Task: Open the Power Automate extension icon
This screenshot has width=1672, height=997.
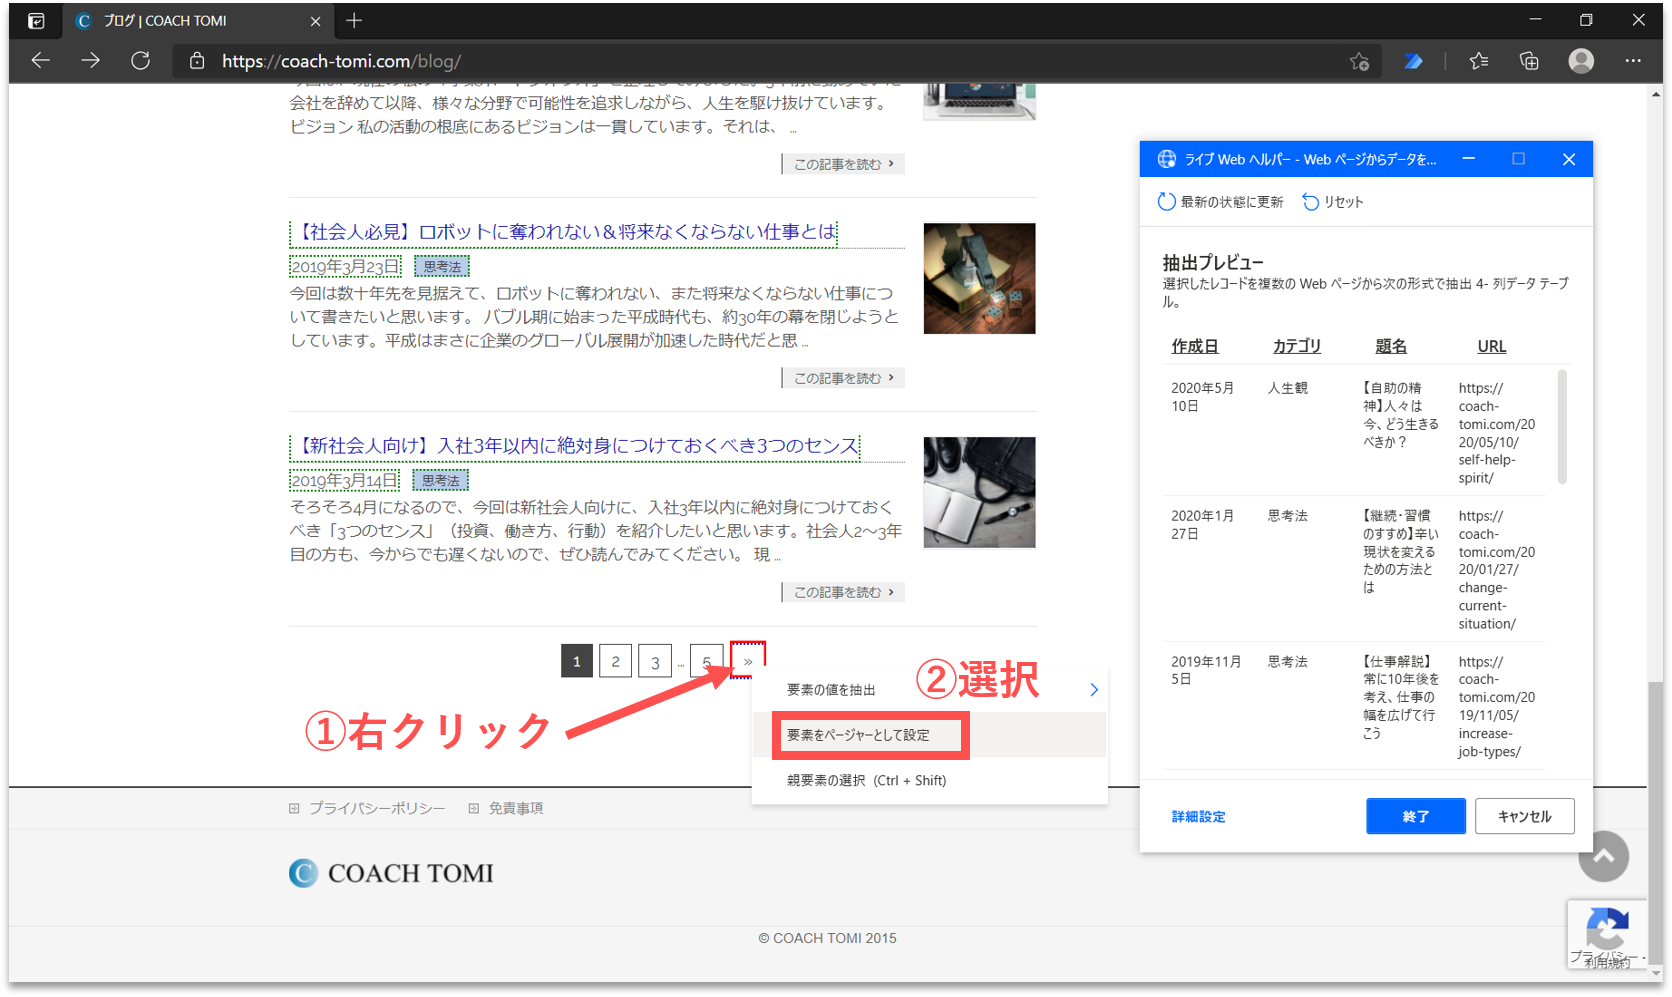Action: [x=1413, y=61]
